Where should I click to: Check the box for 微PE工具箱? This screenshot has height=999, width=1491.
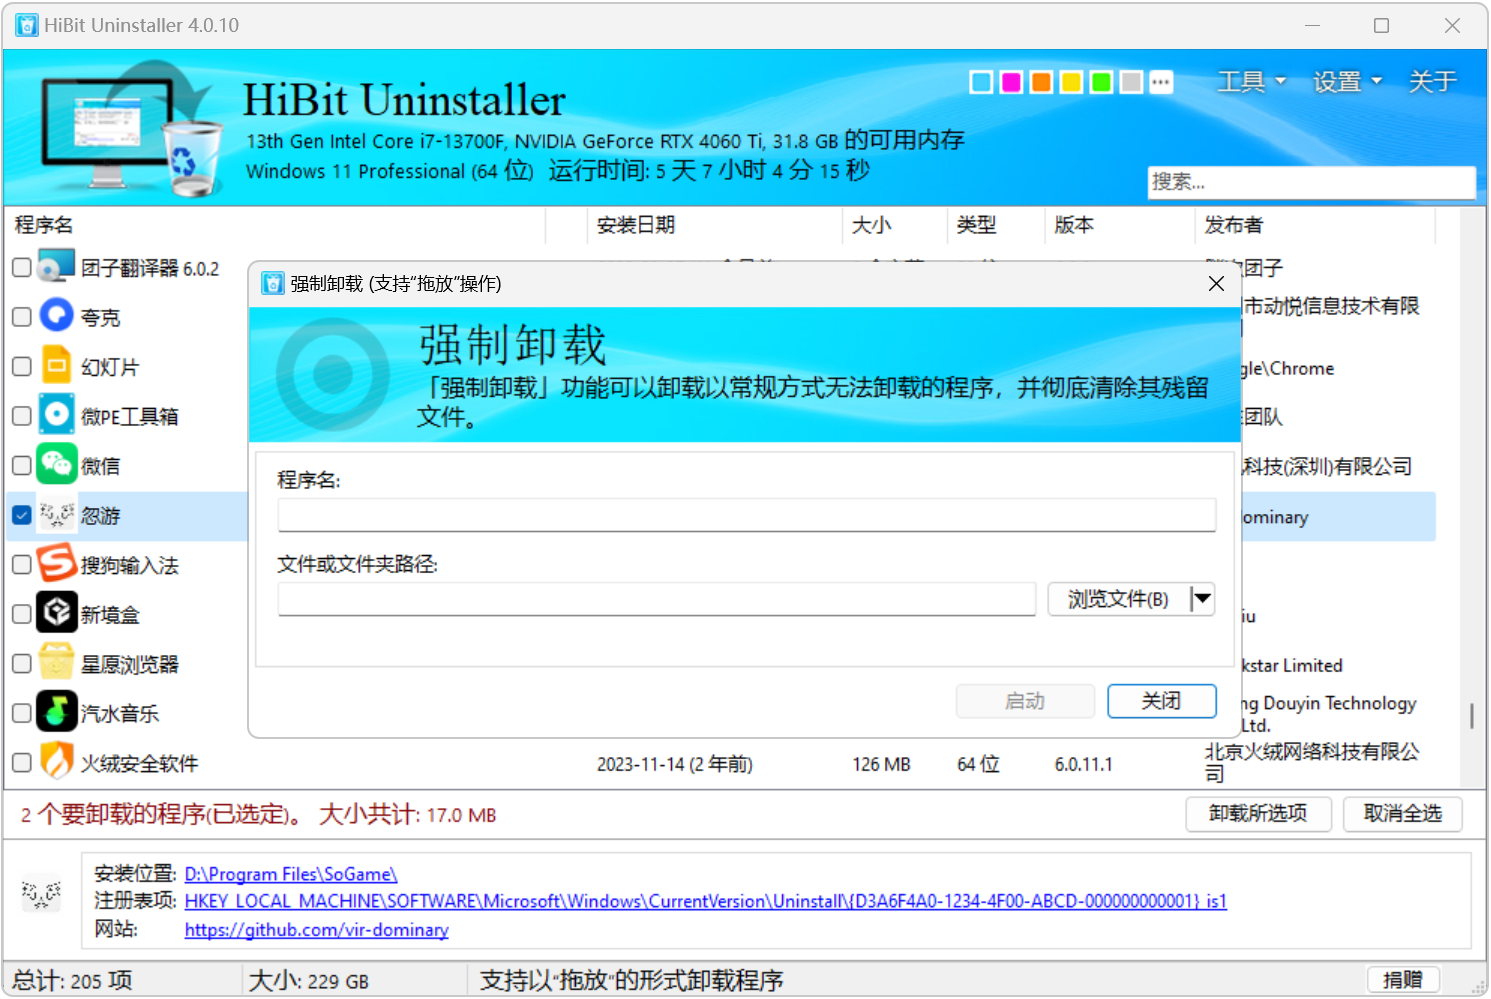[21, 416]
